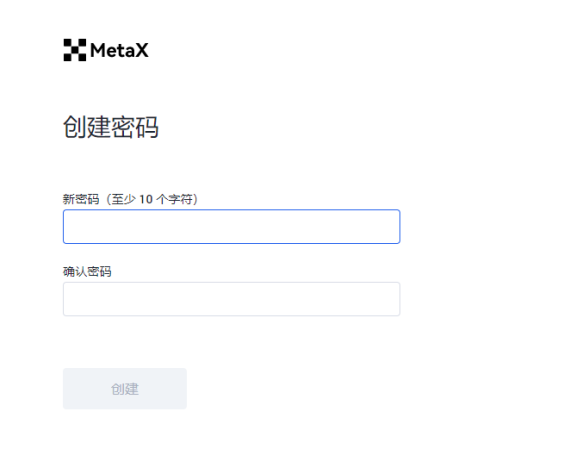Screen dimensions: 576x449
Task: Open the home page via MetaX logo
Action: coord(106,50)
